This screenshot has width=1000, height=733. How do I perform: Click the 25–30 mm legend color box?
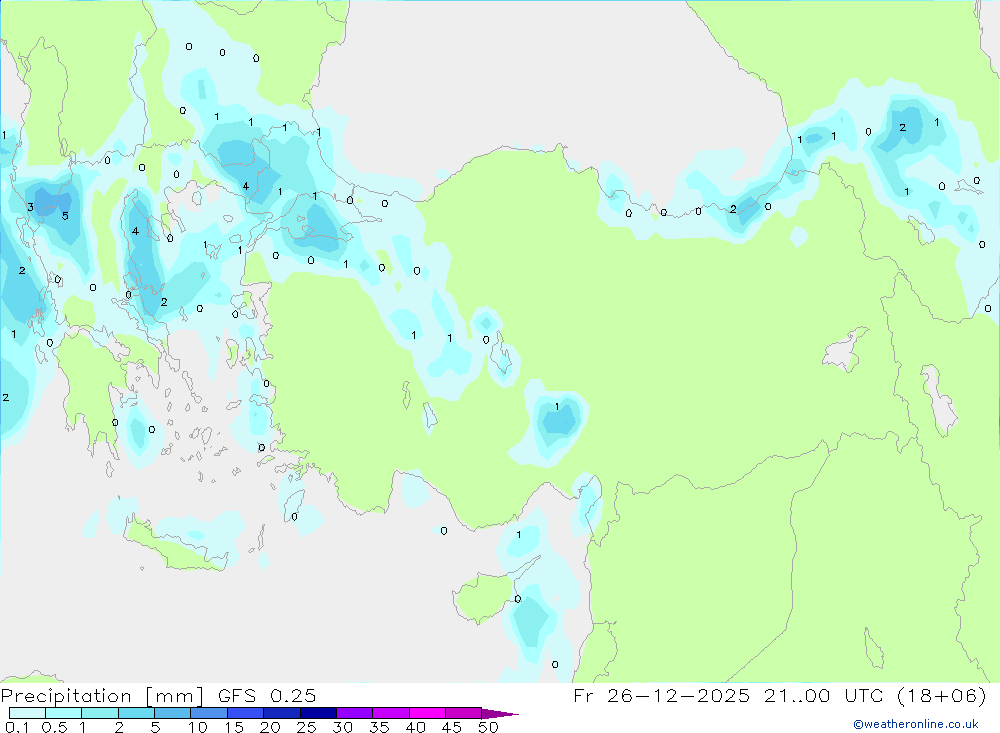(x=318, y=713)
